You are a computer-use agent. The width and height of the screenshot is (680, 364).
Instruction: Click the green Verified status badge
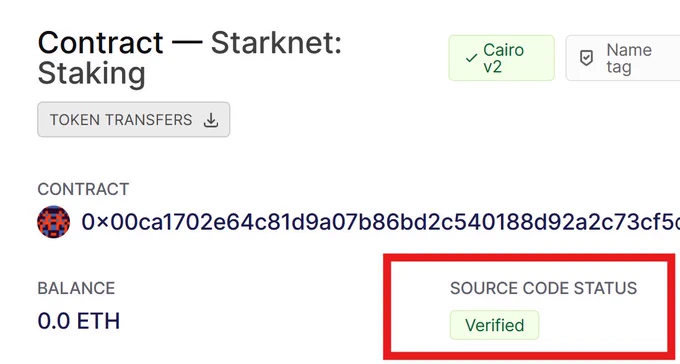point(494,325)
